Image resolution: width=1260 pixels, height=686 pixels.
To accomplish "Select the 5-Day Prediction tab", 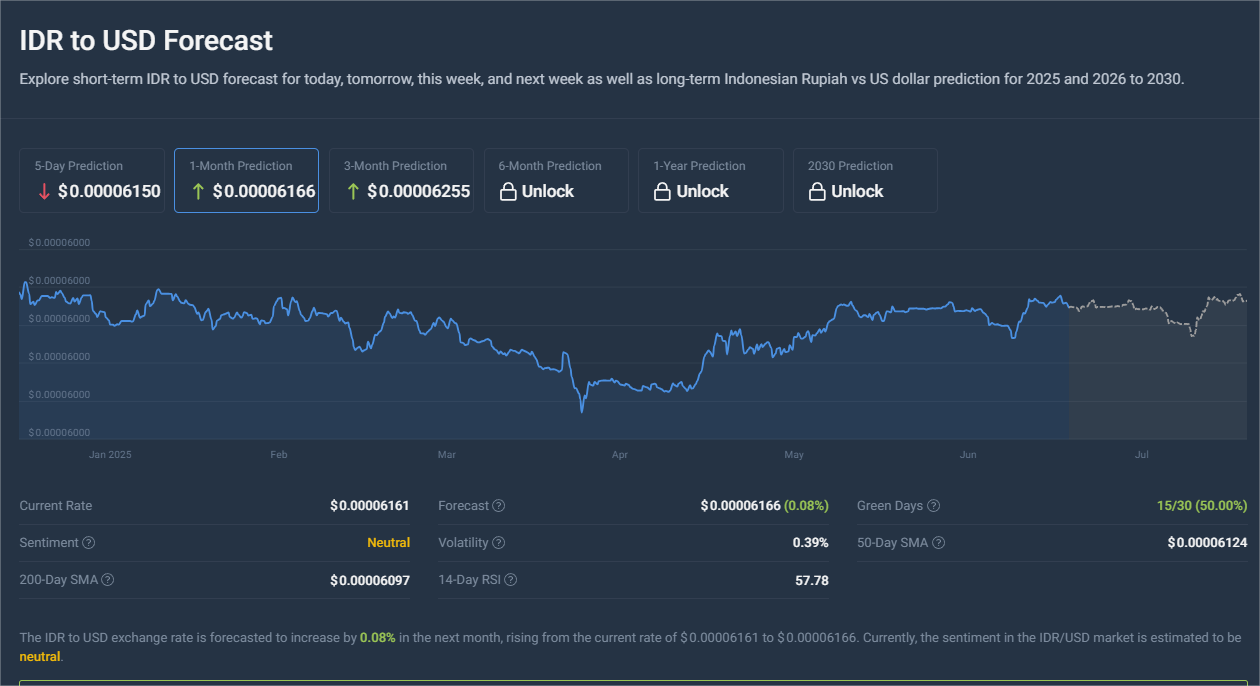I will click(x=92, y=180).
